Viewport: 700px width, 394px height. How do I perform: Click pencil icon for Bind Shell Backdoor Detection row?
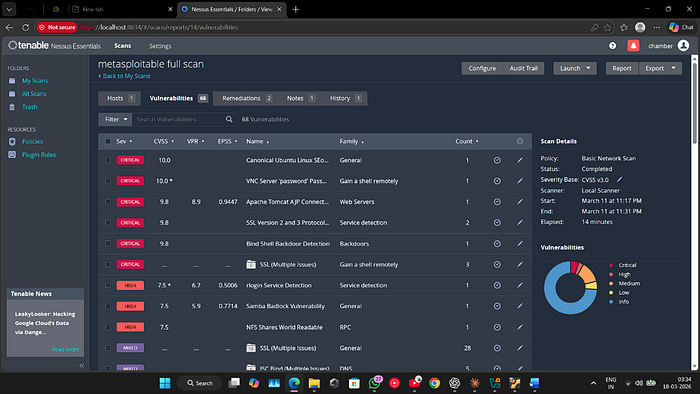[x=520, y=244]
